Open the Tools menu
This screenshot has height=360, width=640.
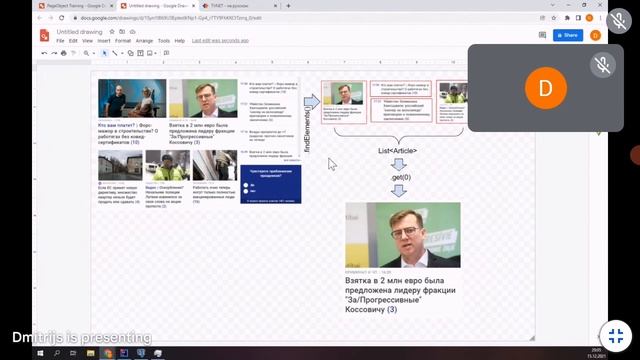click(x=164, y=41)
